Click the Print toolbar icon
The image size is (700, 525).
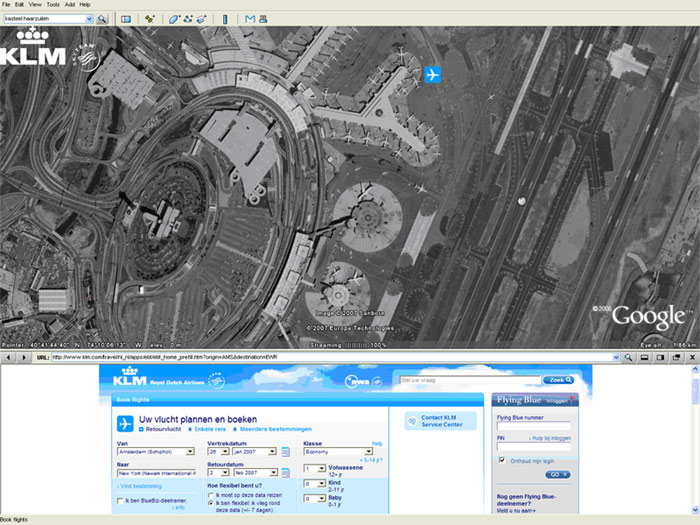click(263, 19)
